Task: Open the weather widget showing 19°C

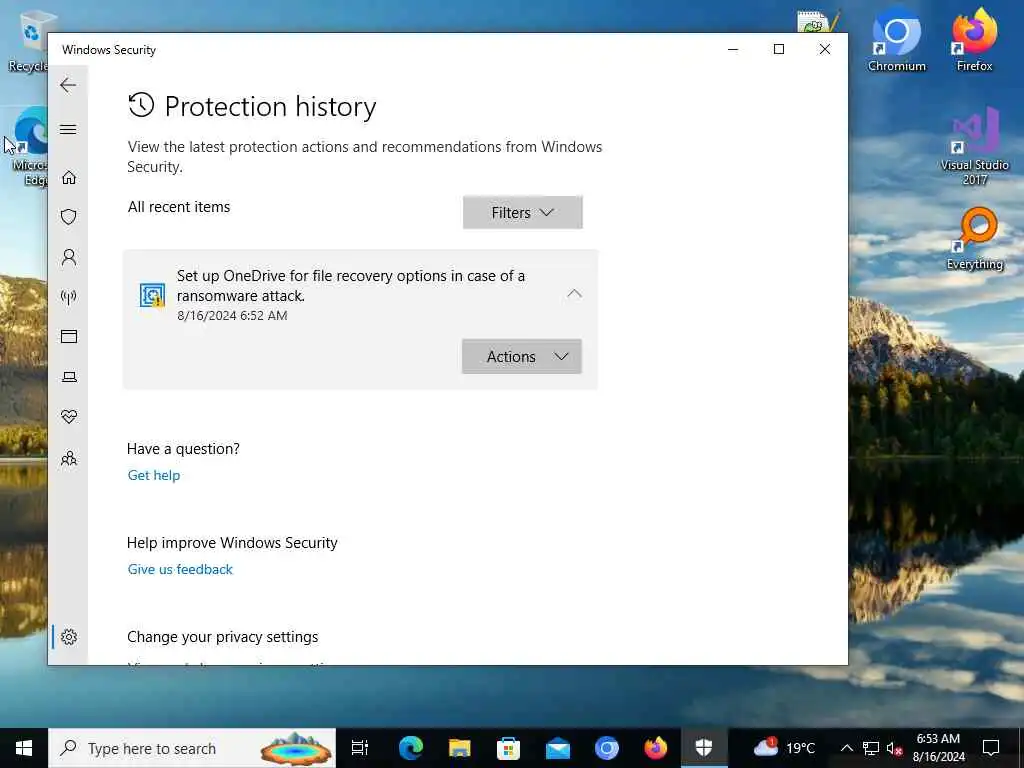Action: click(x=784, y=748)
